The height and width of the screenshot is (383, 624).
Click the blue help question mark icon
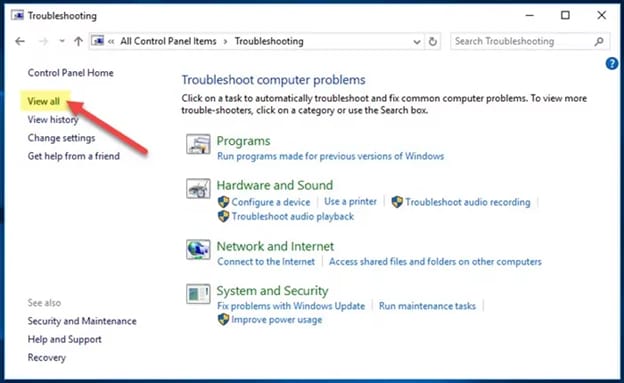tap(612, 63)
